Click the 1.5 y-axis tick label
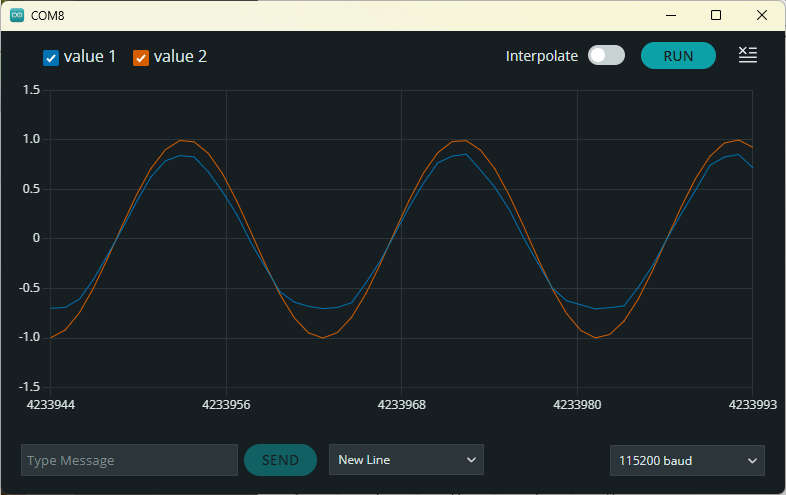Screen dimensions: 786x495 coord(31,90)
